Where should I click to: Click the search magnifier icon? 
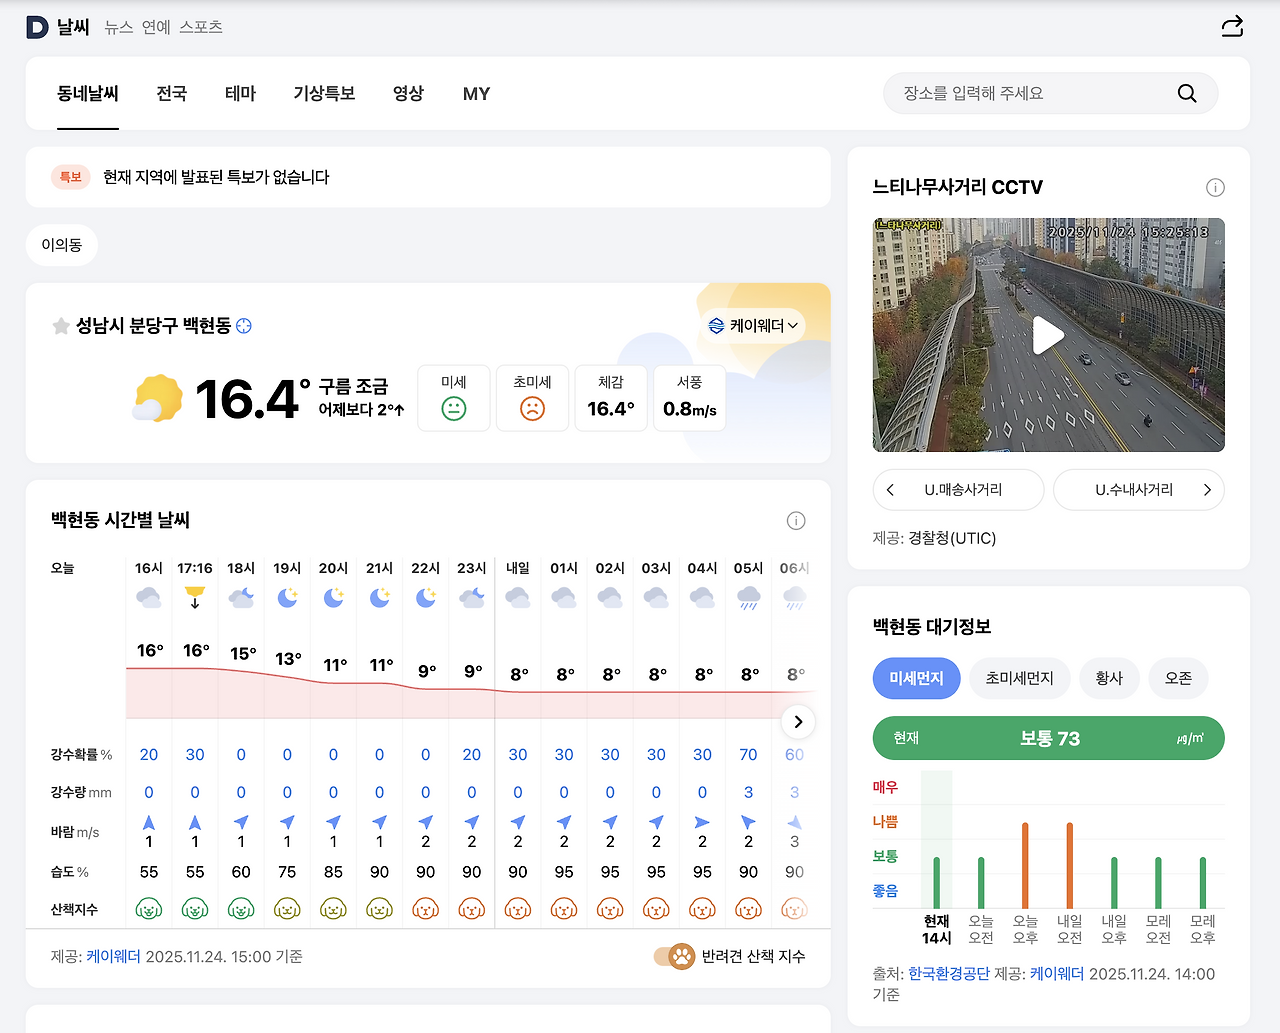tap(1186, 93)
